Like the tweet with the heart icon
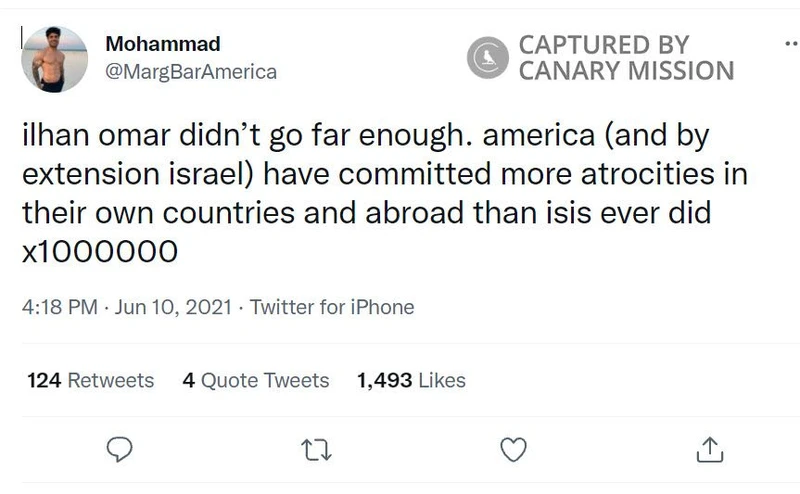The width and height of the screenshot is (800, 494). [x=513, y=448]
